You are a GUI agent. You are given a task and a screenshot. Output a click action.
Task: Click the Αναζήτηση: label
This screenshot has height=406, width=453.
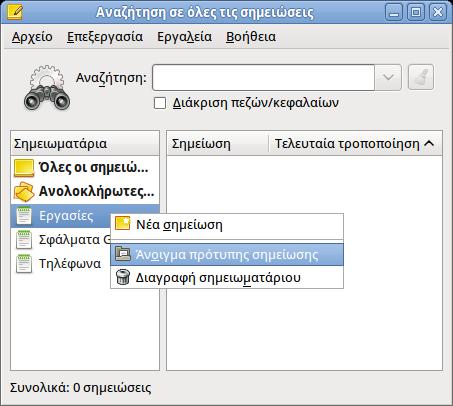[x=111, y=78]
